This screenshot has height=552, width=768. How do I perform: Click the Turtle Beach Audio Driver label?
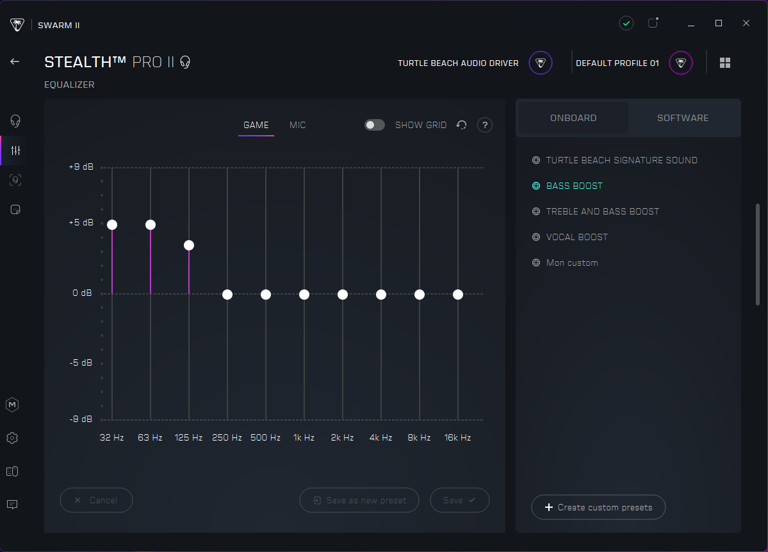(x=458, y=63)
